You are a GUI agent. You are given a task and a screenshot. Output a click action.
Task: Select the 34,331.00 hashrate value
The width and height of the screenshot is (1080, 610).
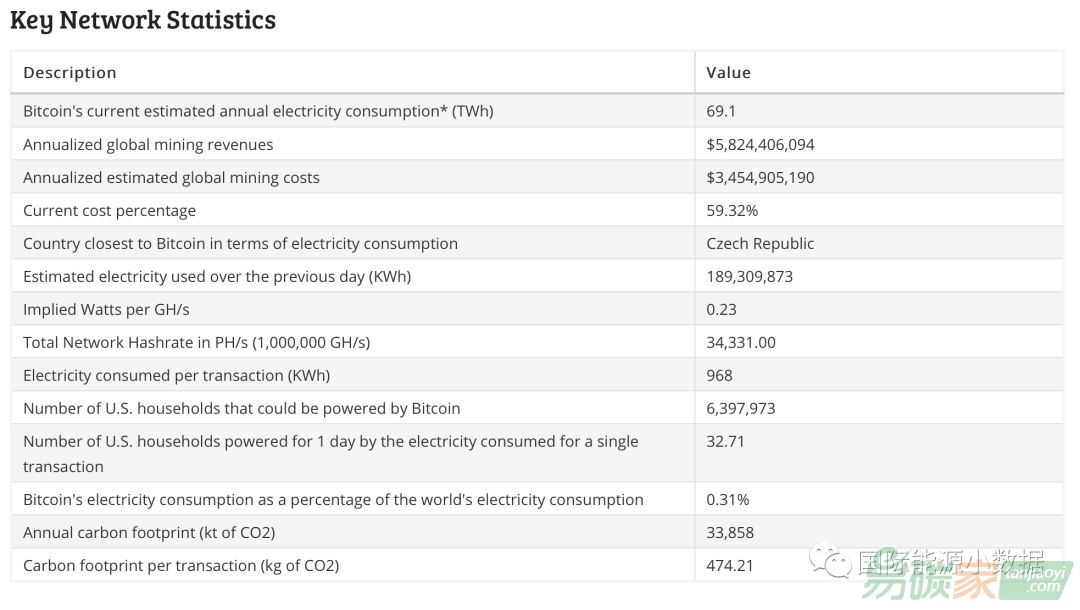pyautogui.click(x=741, y=343)
